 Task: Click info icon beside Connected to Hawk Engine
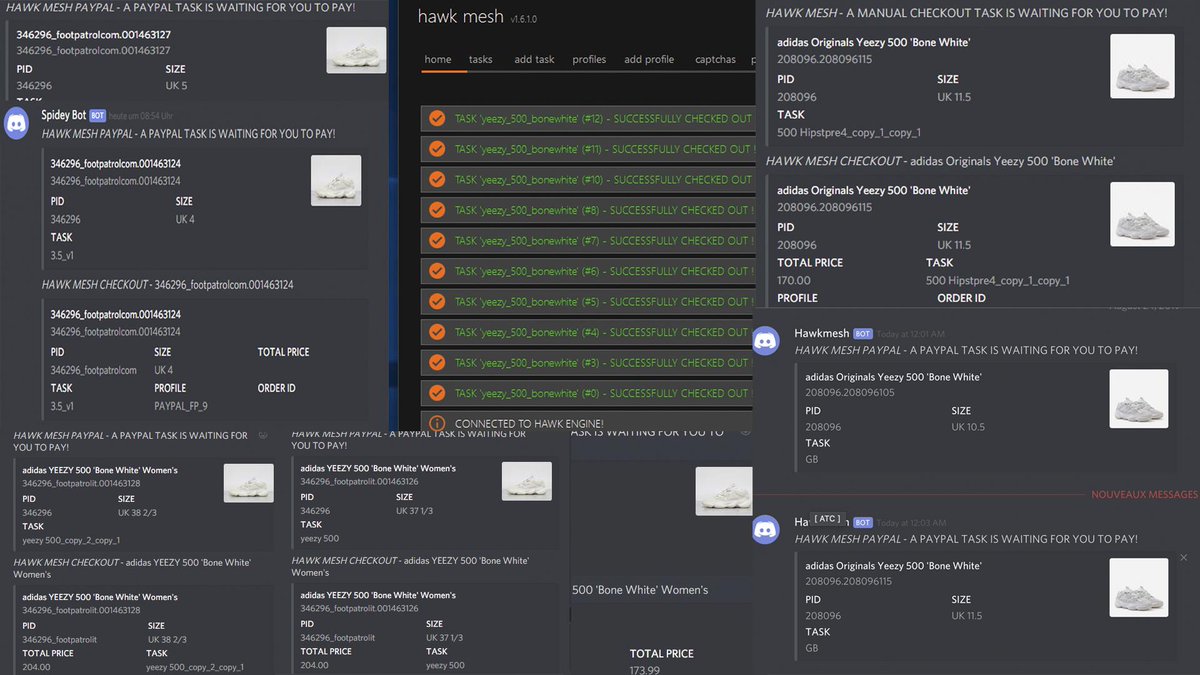pos(437,423)
